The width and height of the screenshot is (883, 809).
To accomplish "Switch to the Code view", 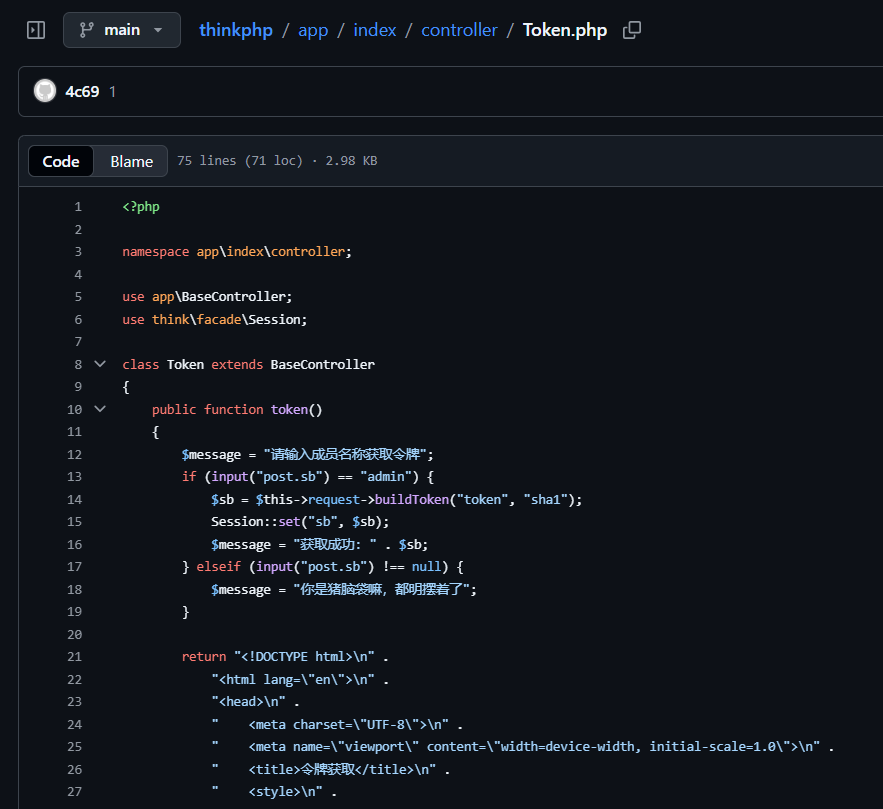I will coord(61,161).
